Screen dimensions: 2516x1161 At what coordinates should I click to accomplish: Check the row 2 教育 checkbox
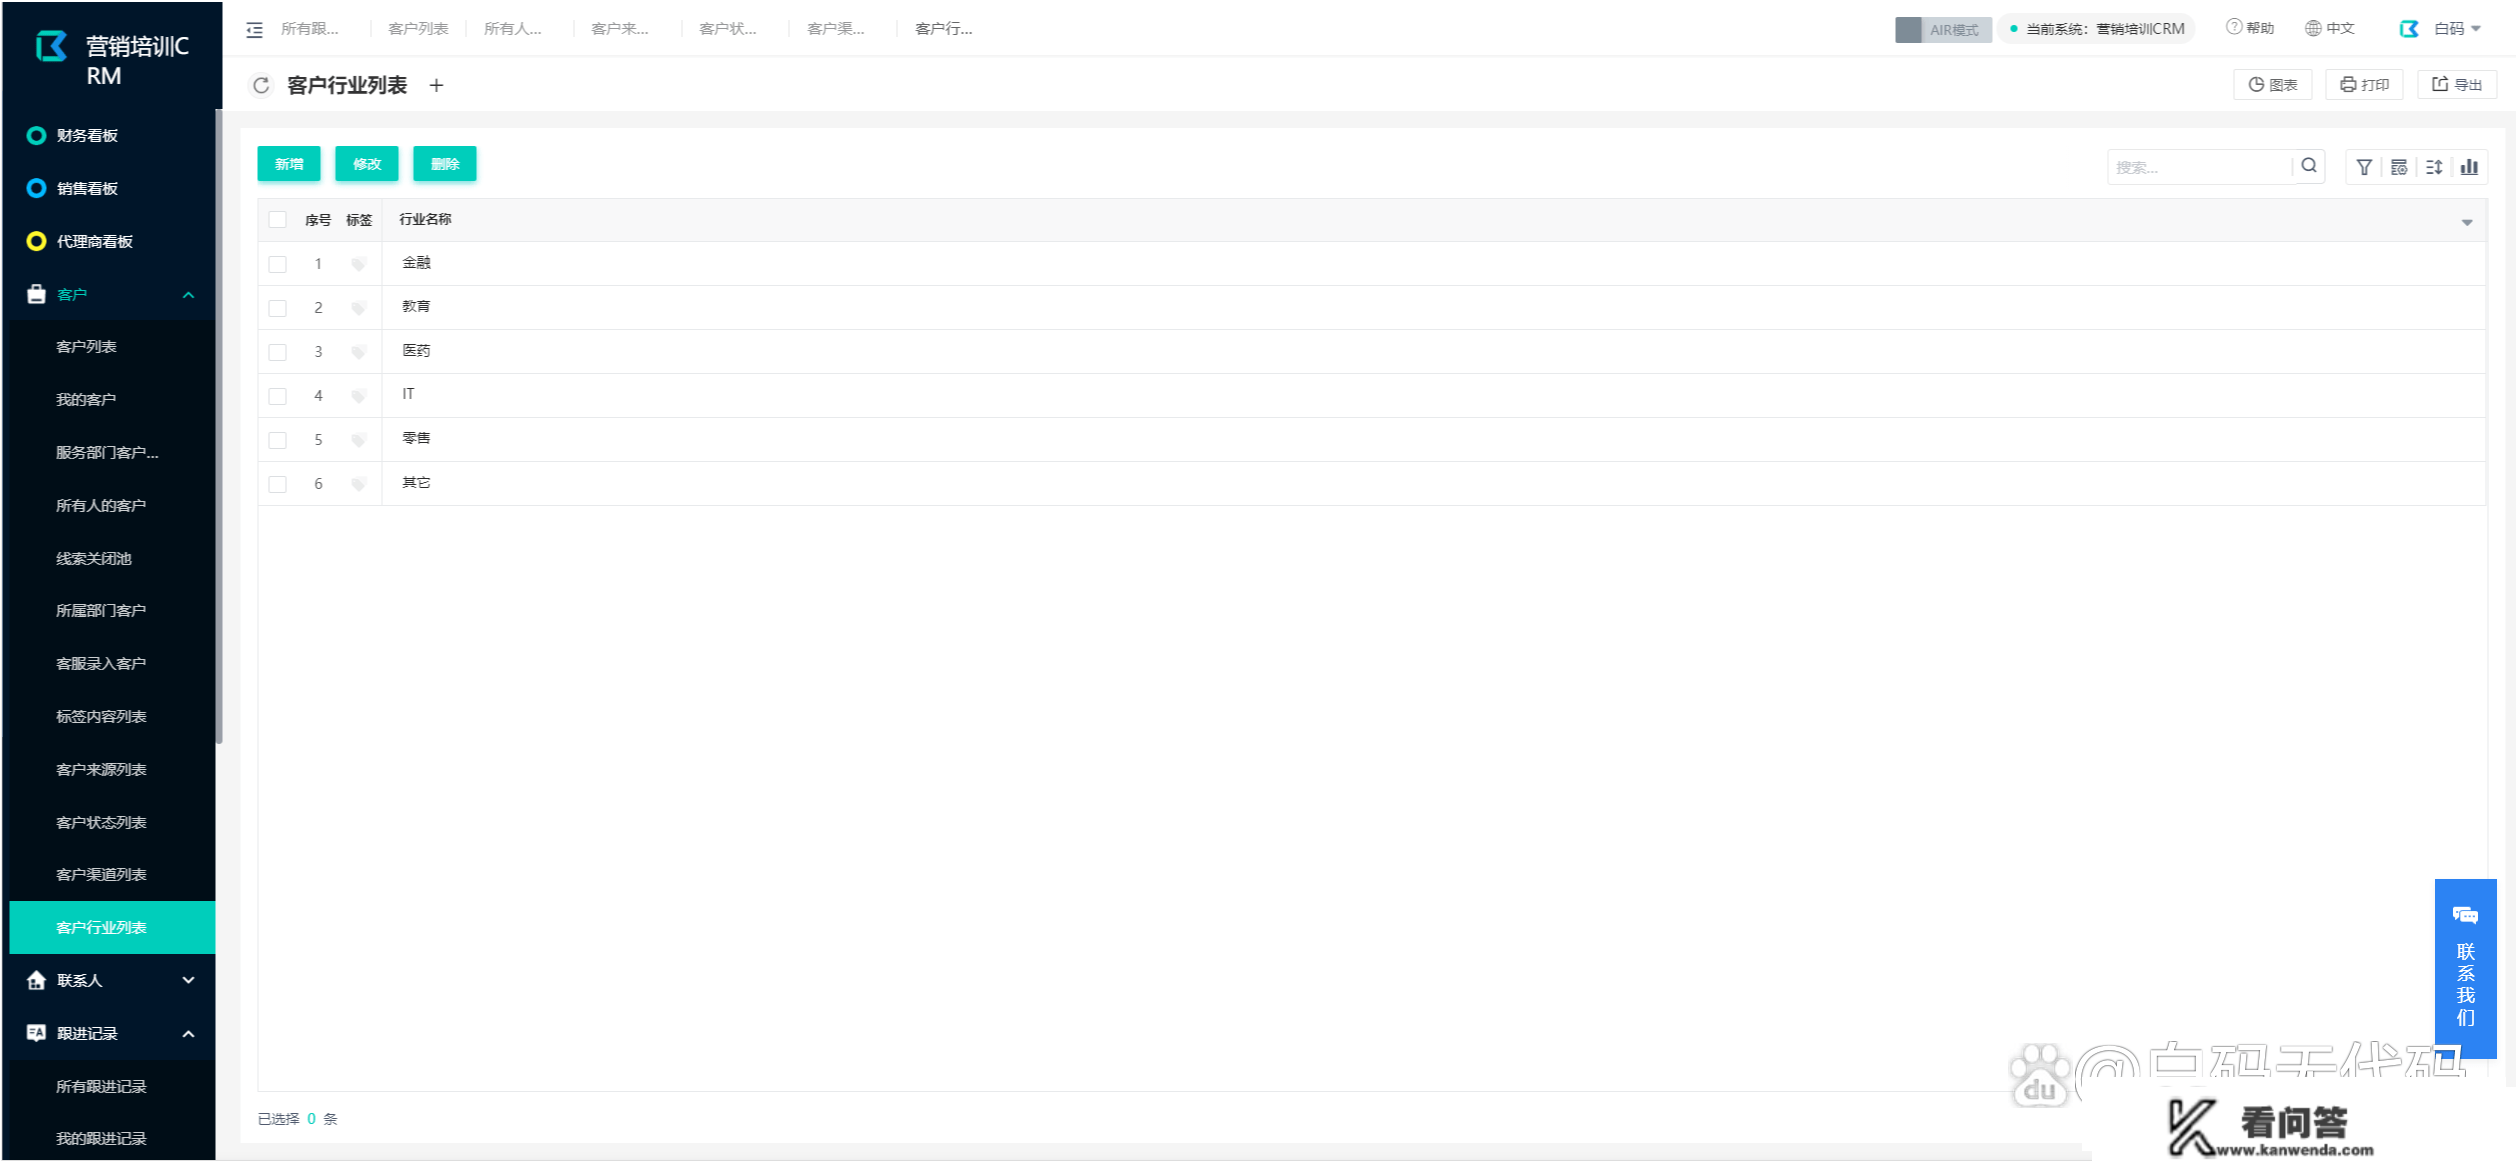[x=278, y=308]
